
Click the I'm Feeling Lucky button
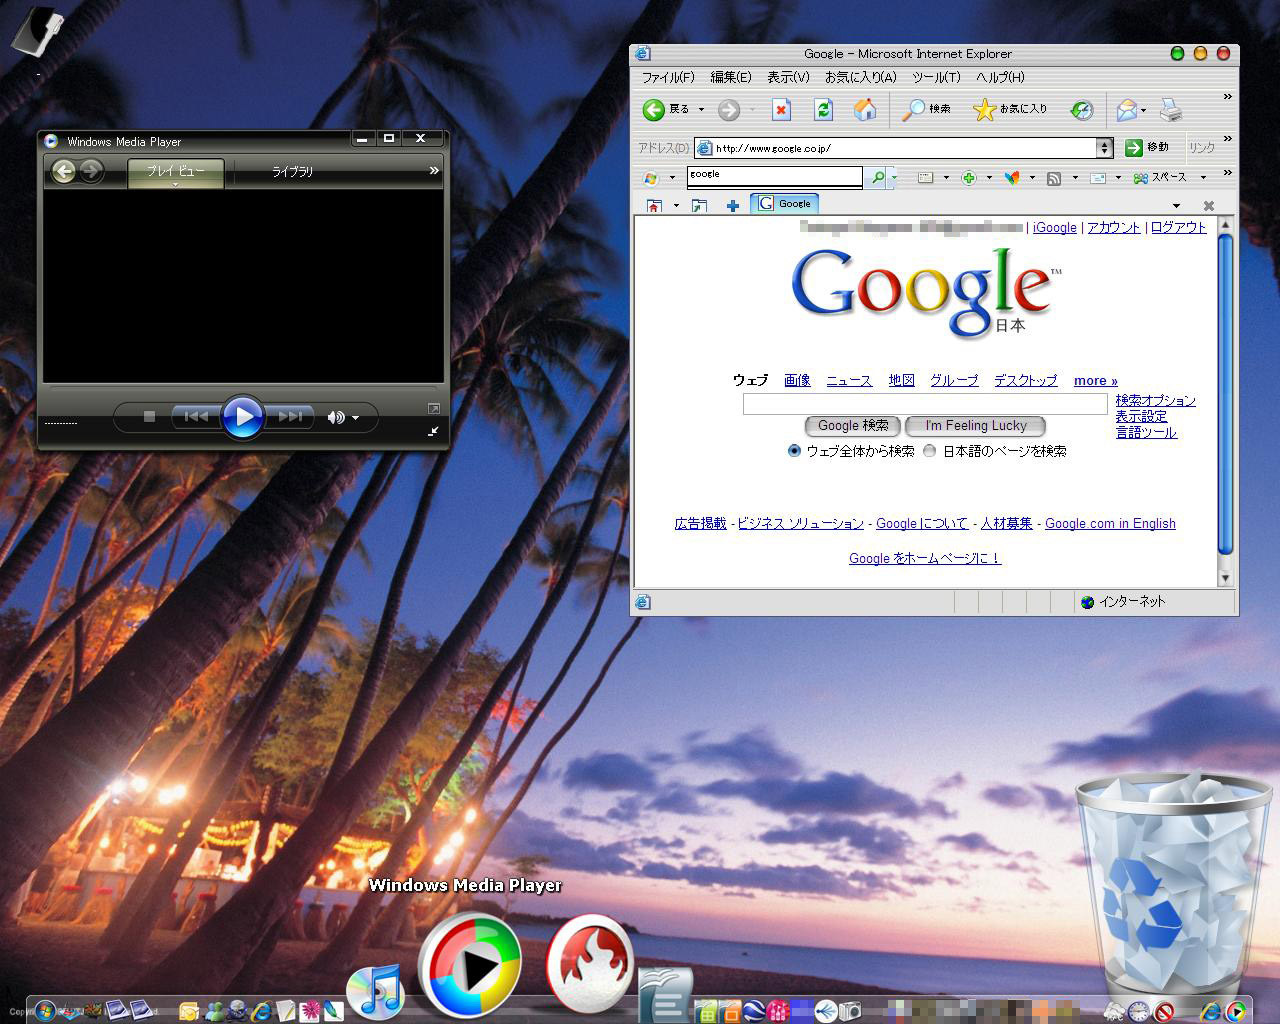point(975,426)
